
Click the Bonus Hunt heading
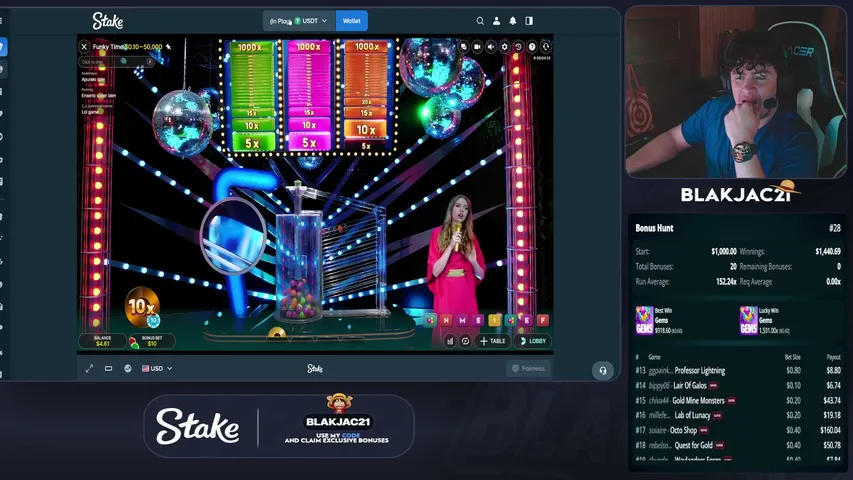654,228
